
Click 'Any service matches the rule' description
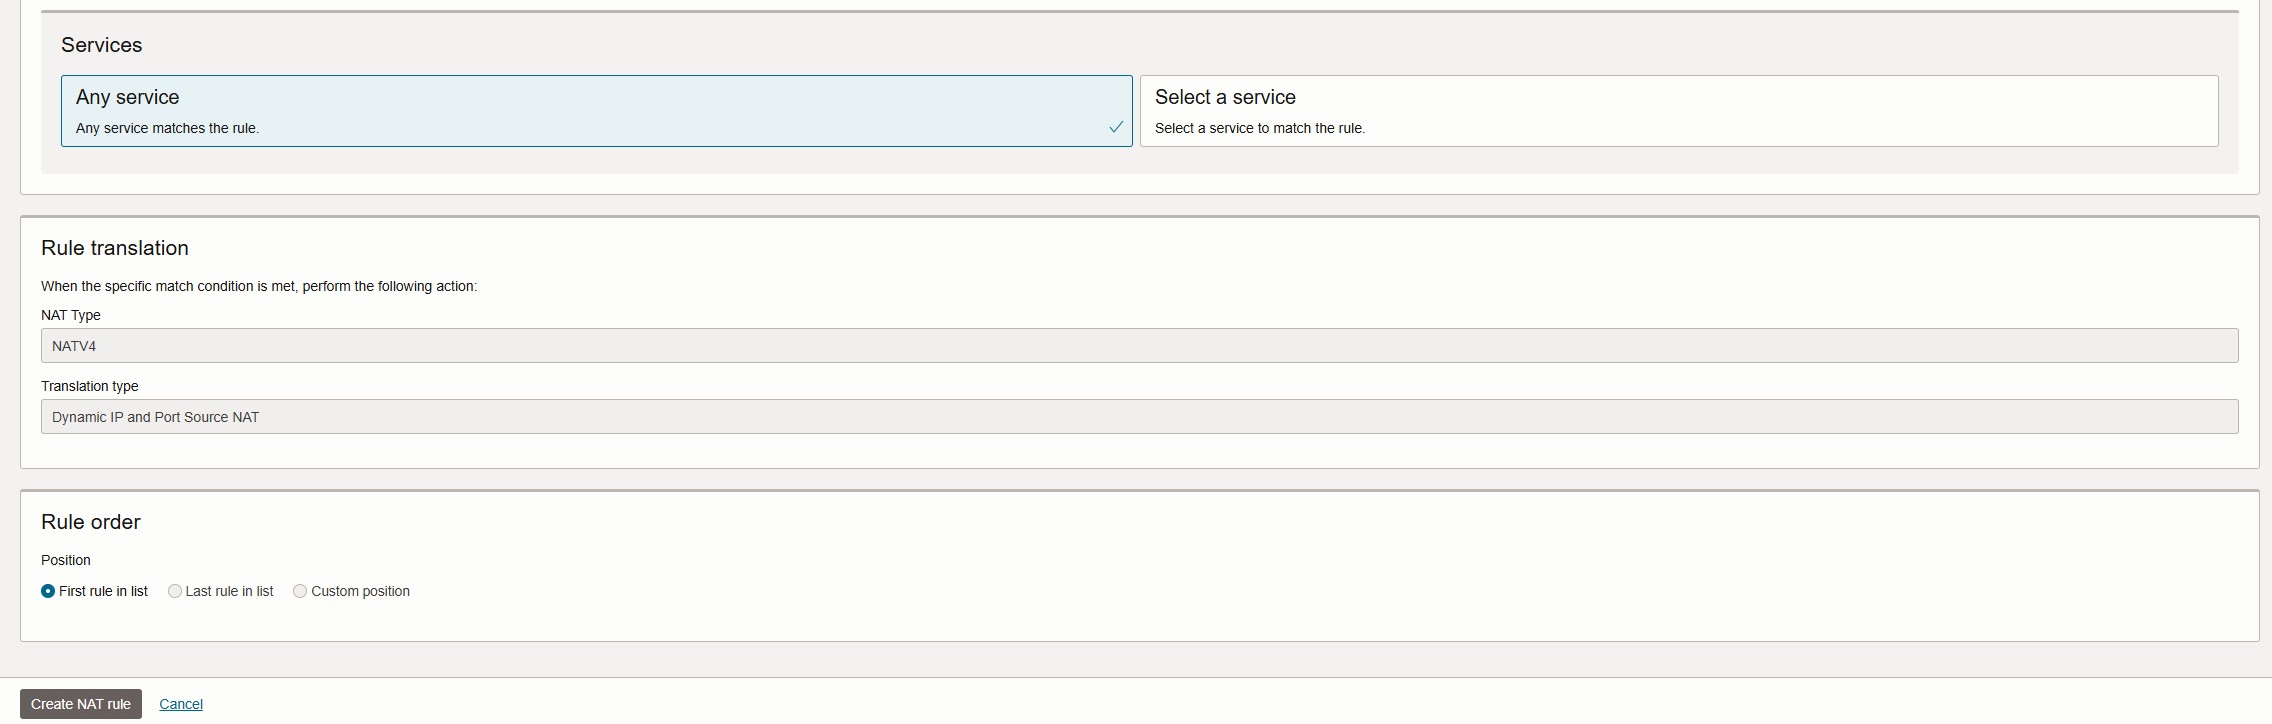click(167, 128)
